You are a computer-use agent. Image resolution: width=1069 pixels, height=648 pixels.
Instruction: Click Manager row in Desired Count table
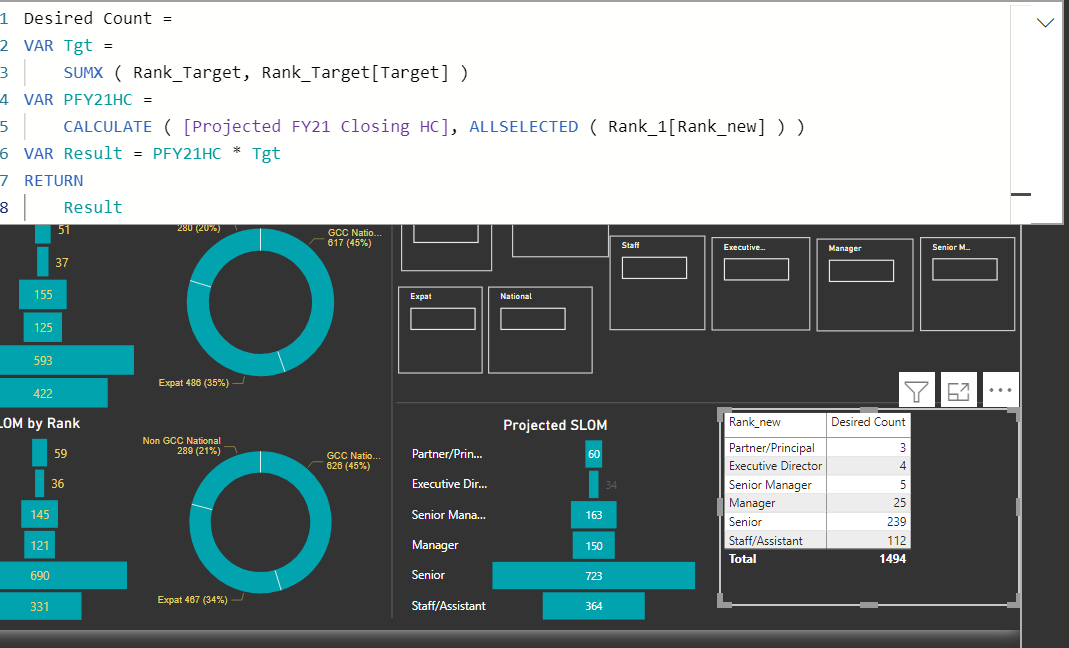pos(817,503)
